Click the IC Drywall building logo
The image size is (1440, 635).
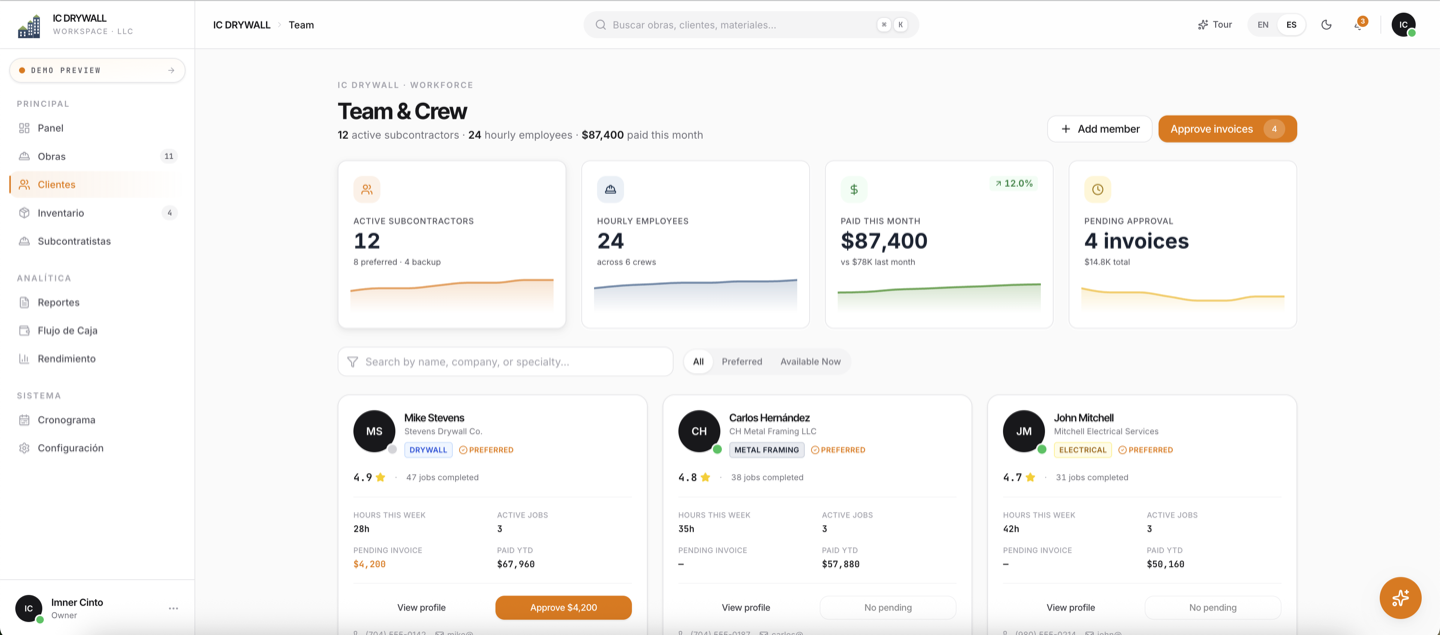coord(29,26)
